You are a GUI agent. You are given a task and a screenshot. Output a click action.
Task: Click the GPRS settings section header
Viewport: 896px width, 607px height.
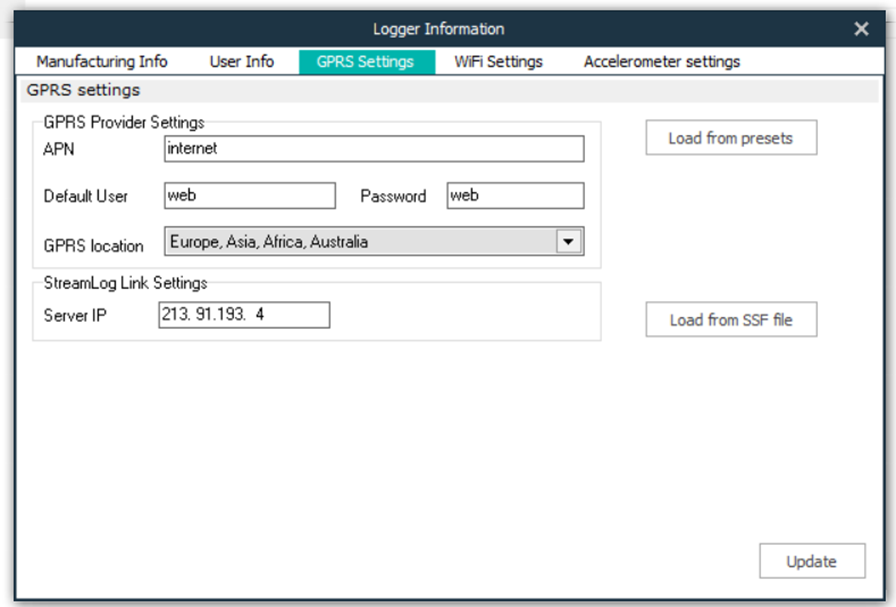coord(84,91)
